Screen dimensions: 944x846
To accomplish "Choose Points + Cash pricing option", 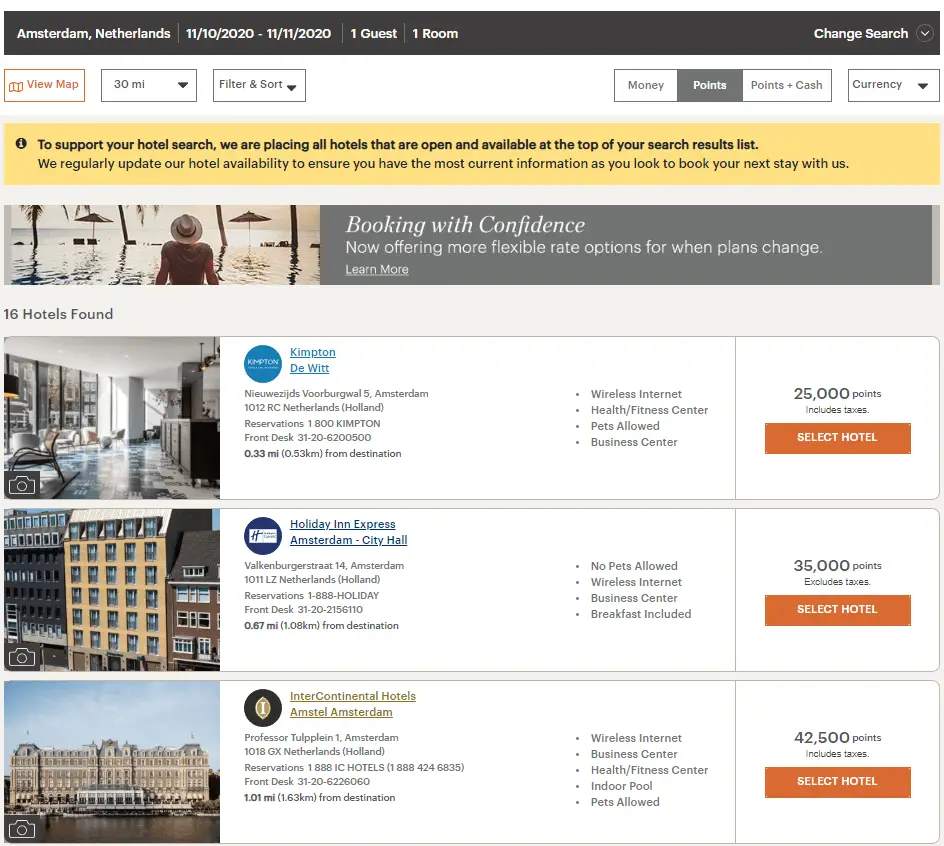I will point(786,85).
